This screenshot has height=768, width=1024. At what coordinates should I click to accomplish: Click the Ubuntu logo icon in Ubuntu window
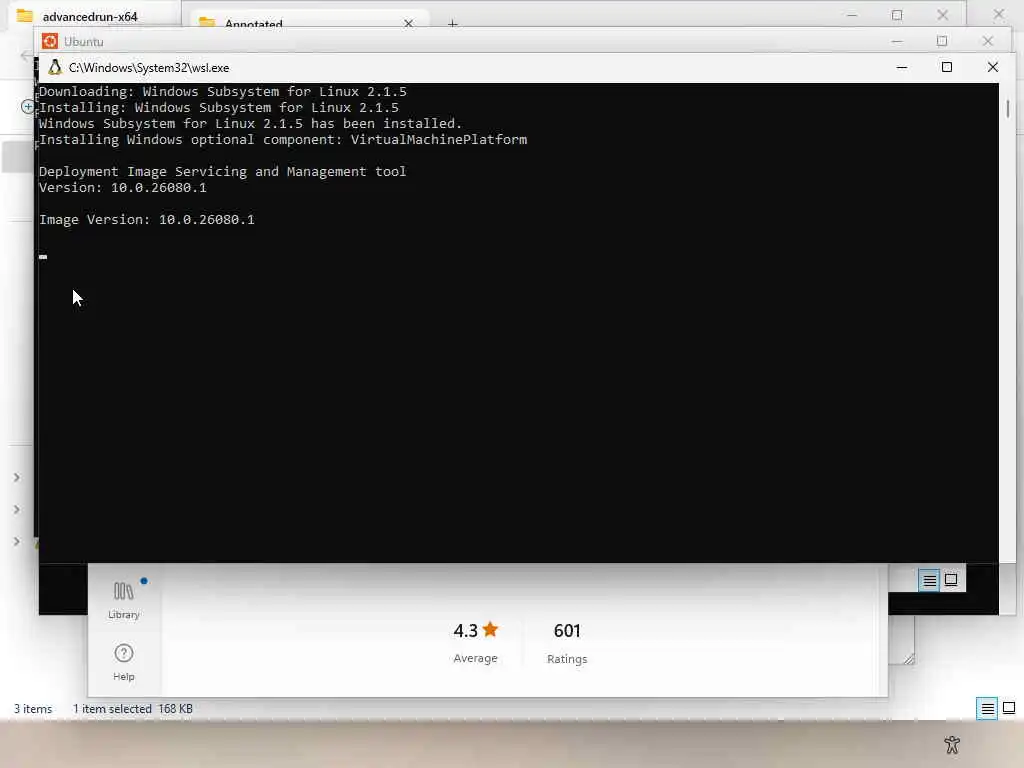pos(50,41)
